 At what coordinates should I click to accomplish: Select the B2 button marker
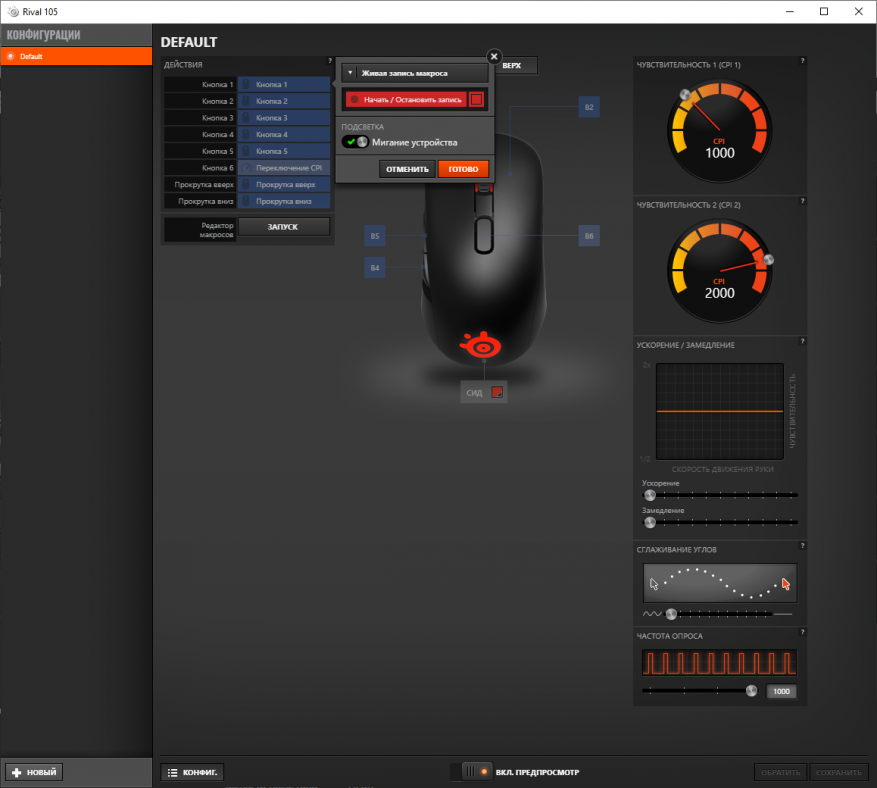click(589, 107)
